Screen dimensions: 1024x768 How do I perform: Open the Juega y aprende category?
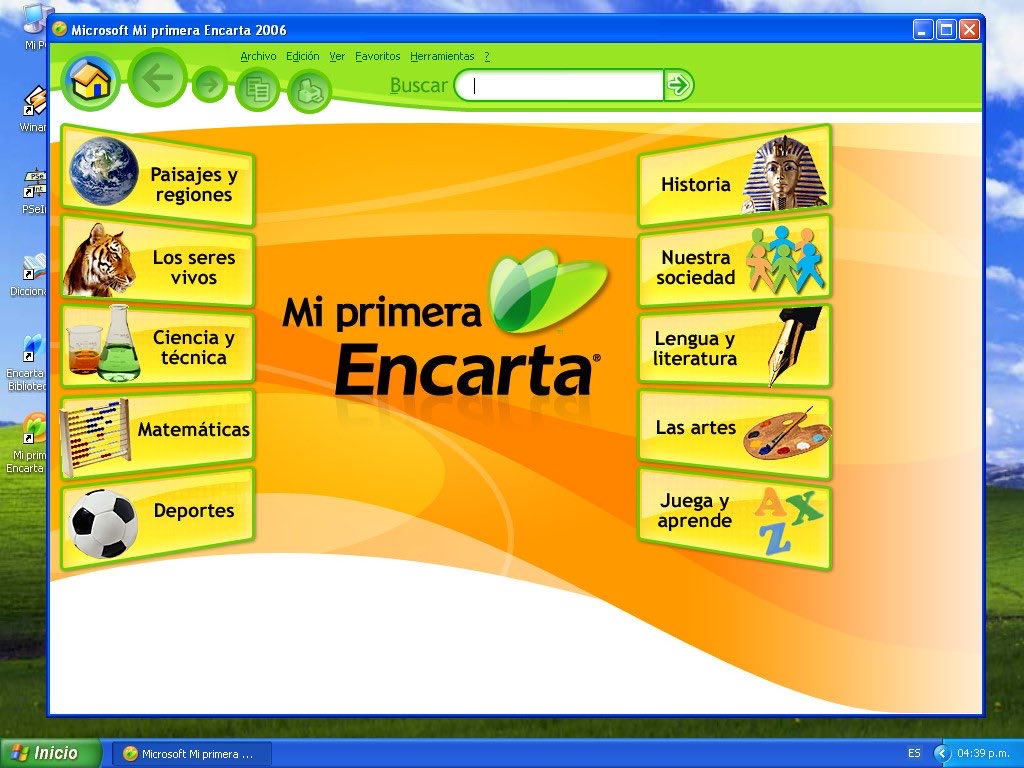(734, 519)
